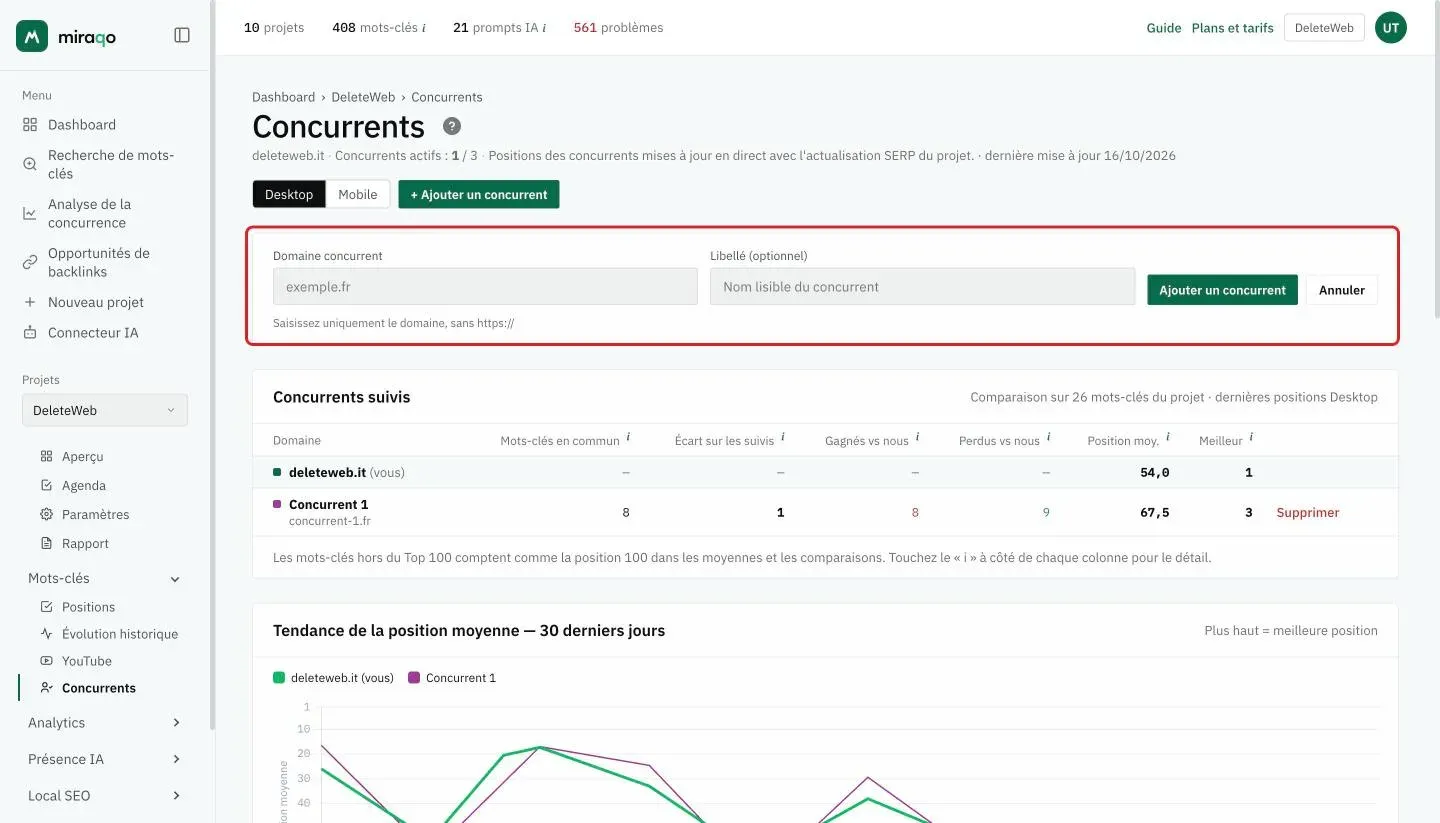The height and width of the screenshot is (823, 1440).
Task: Open the DeleteWeb account selector in header
Action: 1324,28
